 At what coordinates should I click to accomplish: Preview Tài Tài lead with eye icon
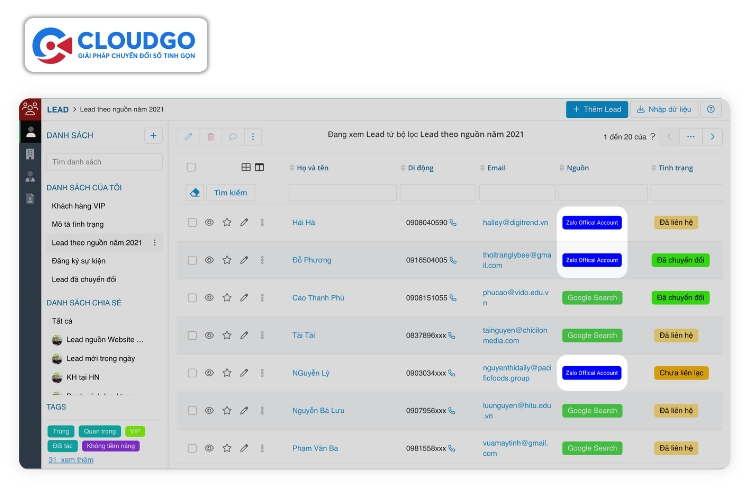point(209,335)
